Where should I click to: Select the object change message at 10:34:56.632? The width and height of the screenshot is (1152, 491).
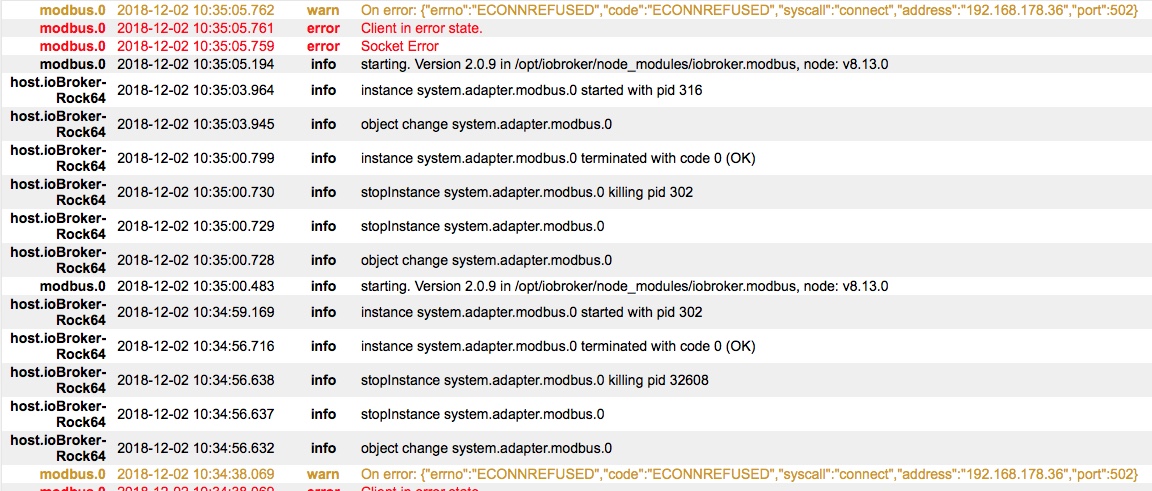pyautogui.click(x=486, y=448)
